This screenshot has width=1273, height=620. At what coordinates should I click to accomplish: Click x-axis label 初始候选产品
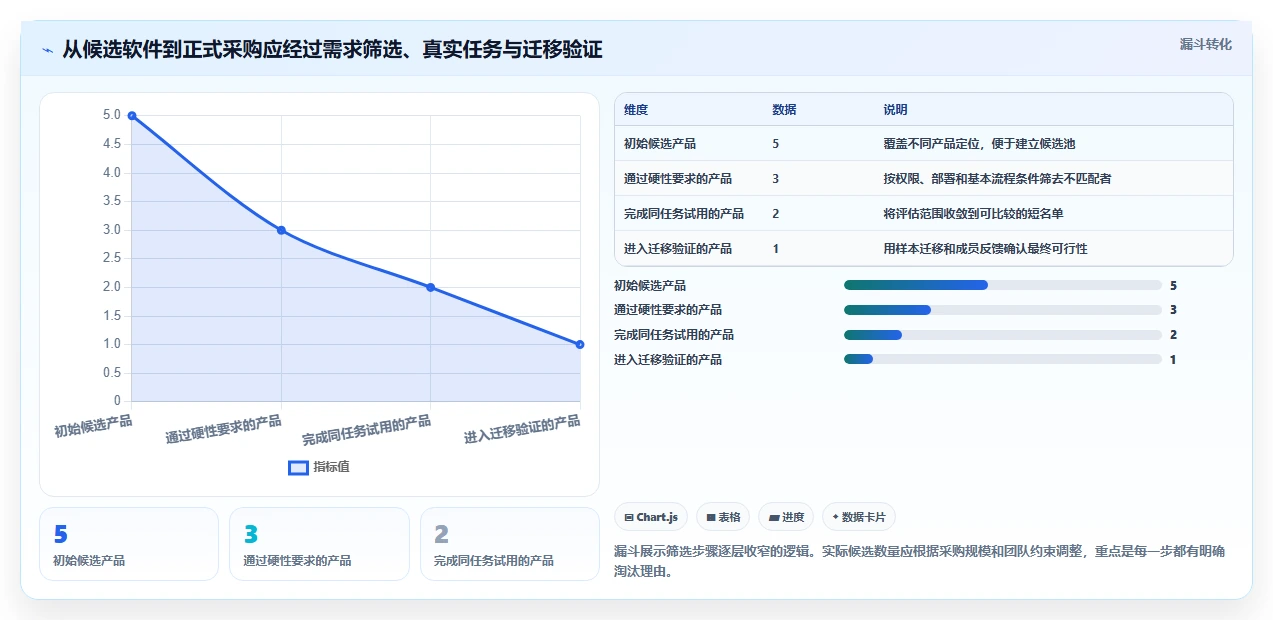[x=93, y=426]
